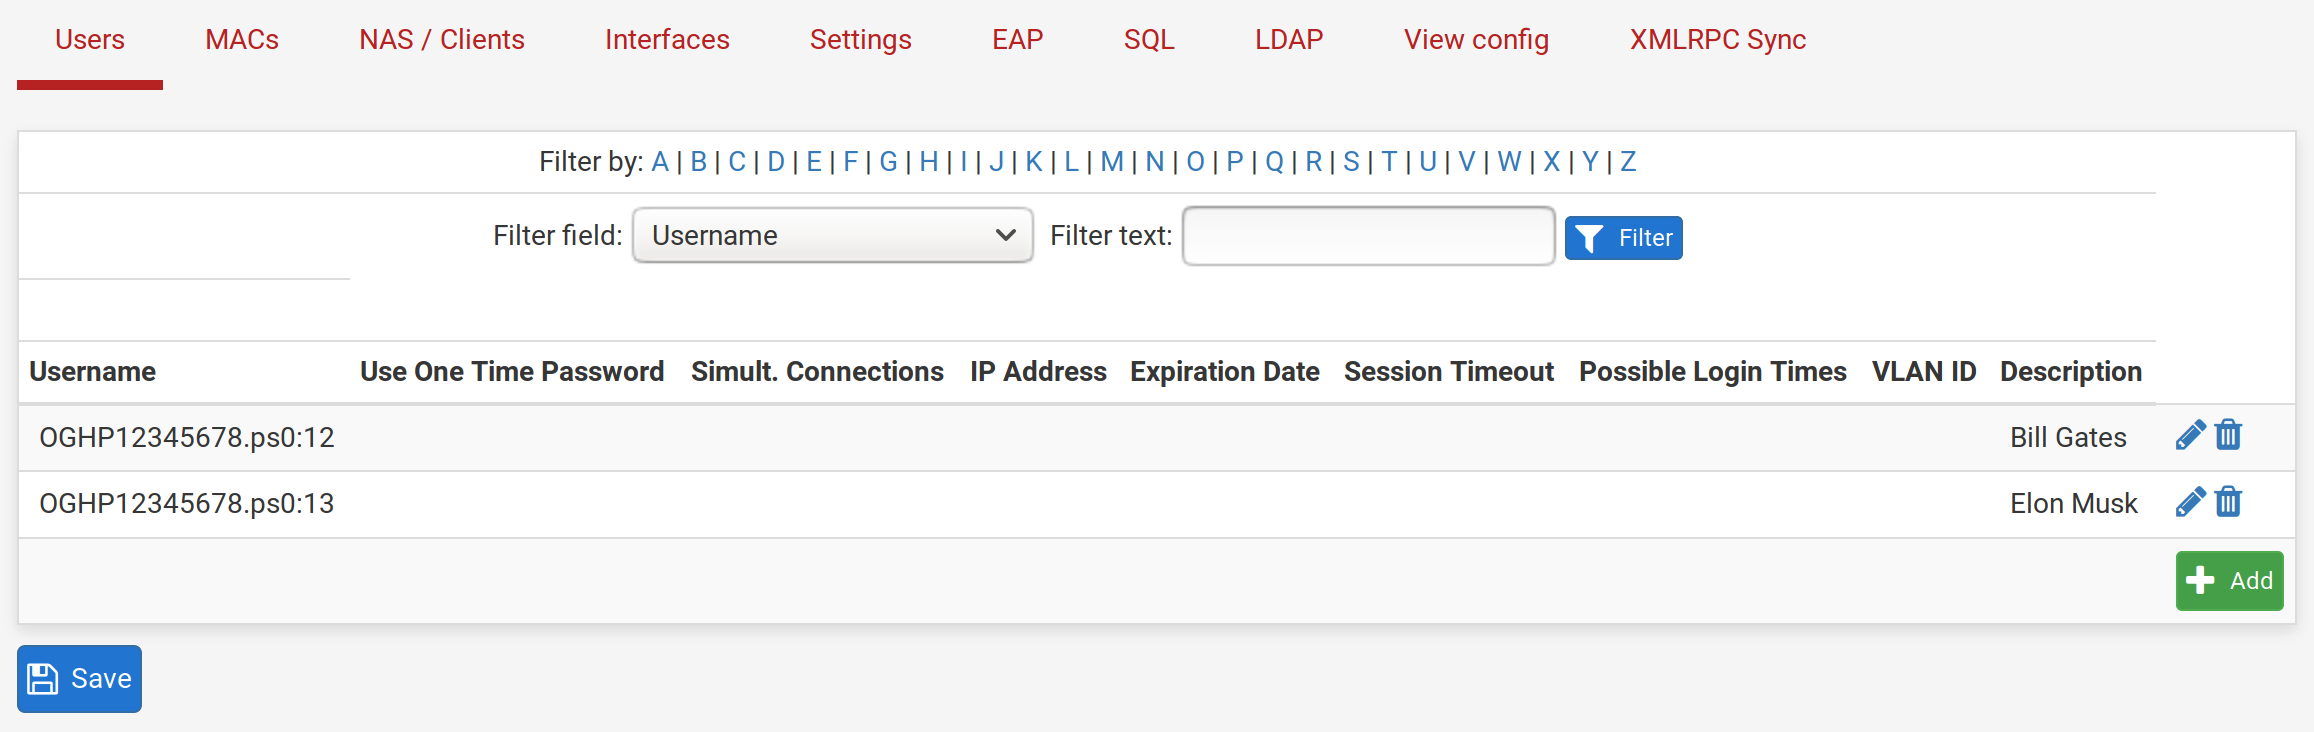Open the LDAP tab
The width and height of the screenshot is (2314, 732).
point(1289,40)
